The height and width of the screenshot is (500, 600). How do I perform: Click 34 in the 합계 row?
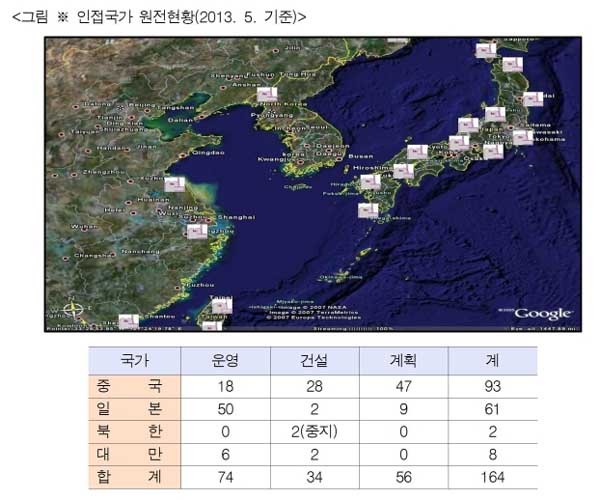pos(314,477)
